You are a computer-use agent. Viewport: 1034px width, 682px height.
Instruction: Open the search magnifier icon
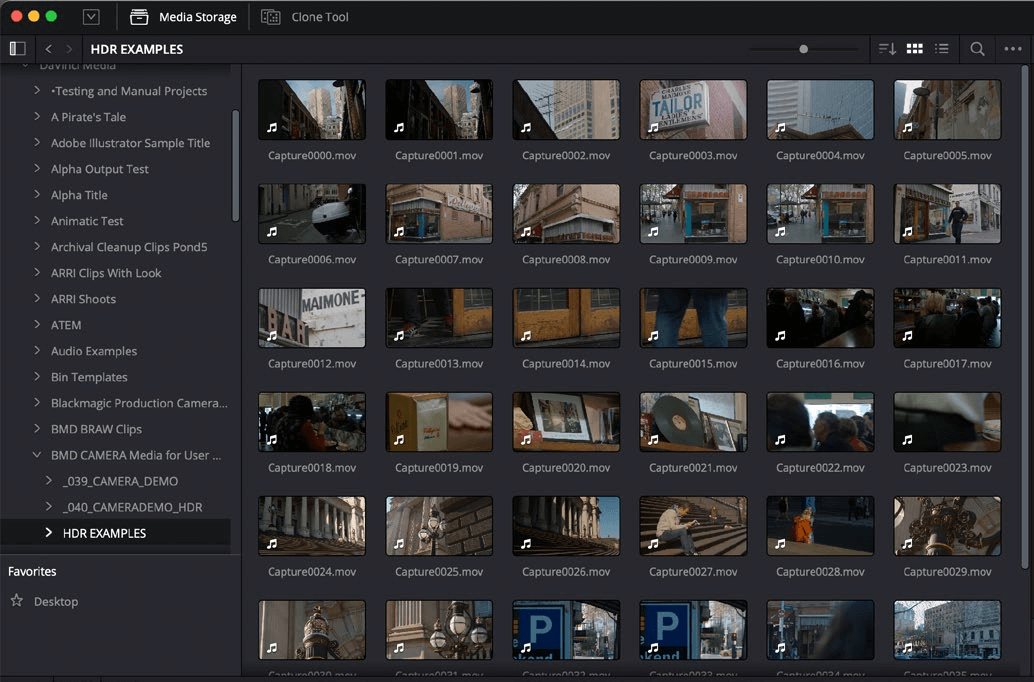tap(977, 48)
